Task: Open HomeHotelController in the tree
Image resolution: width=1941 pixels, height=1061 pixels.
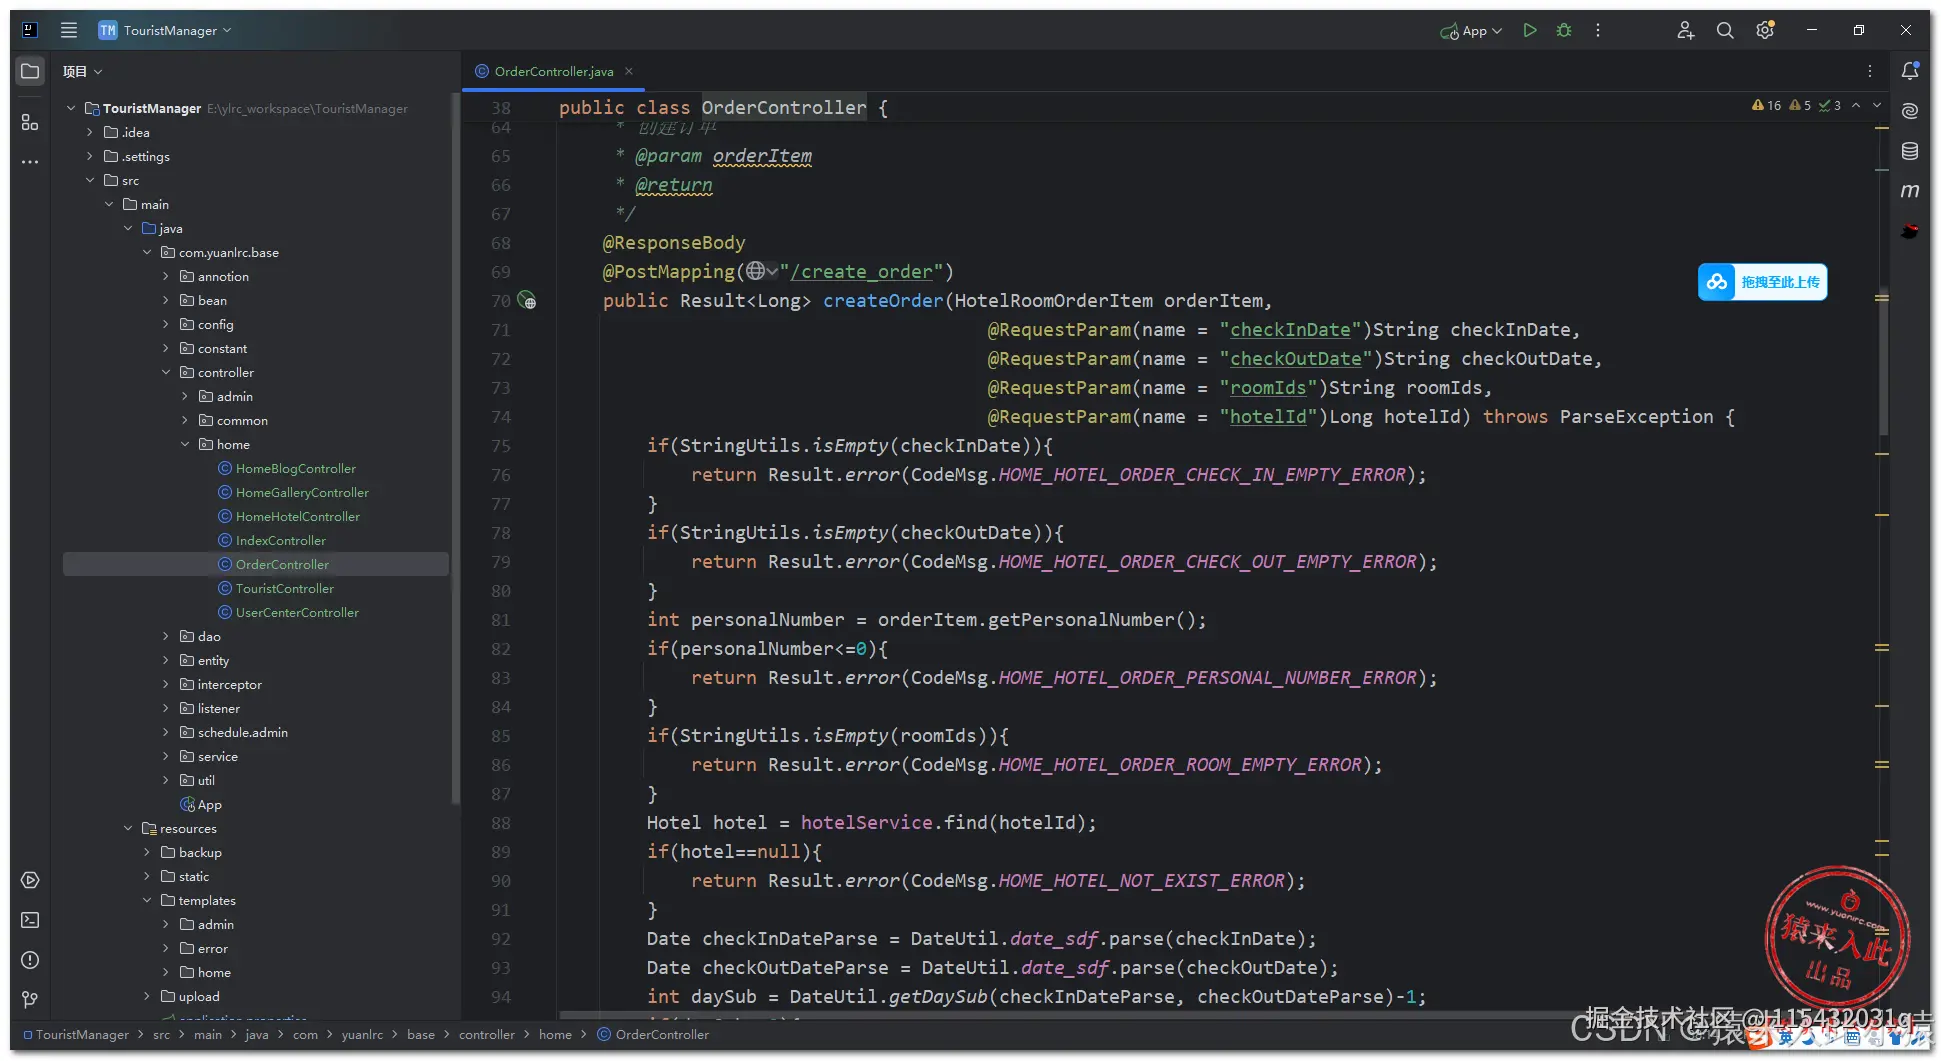Action: coord(297,516)
